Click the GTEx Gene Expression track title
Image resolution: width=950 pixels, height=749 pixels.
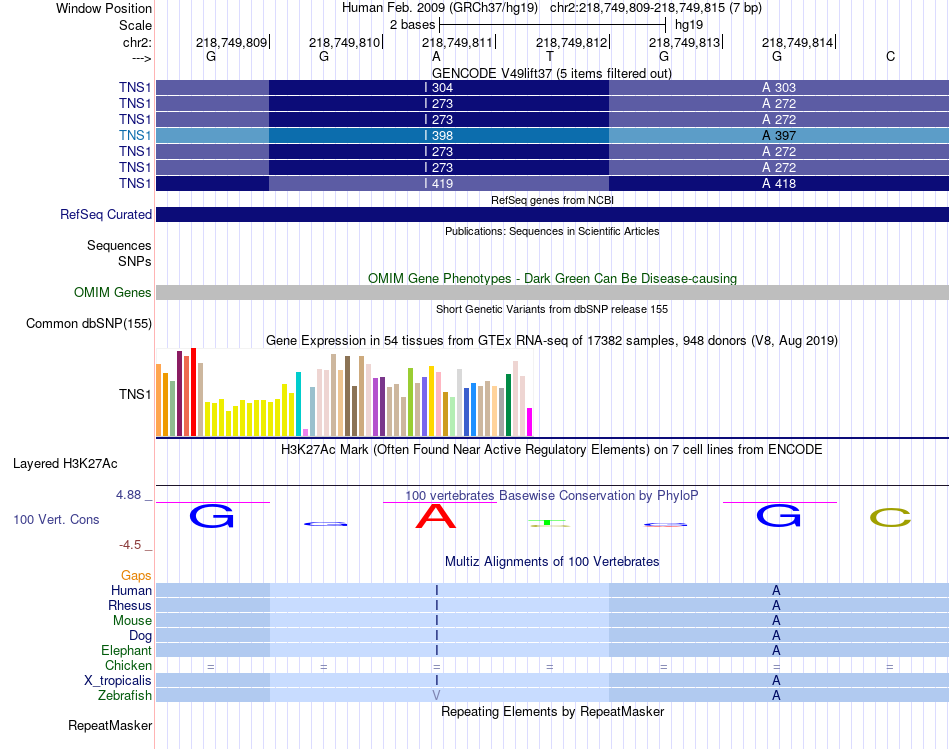click(x=552, y=341)
